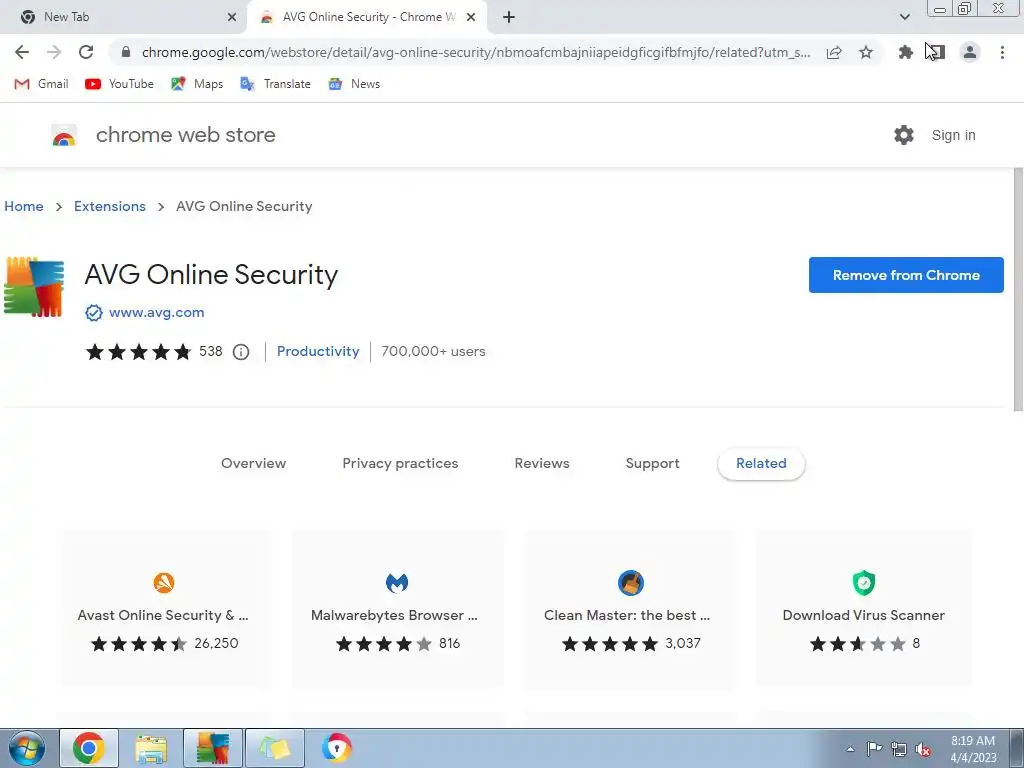Click Remove from Chrome button
Screen dimensions: 1024x768
coord(906,275)
